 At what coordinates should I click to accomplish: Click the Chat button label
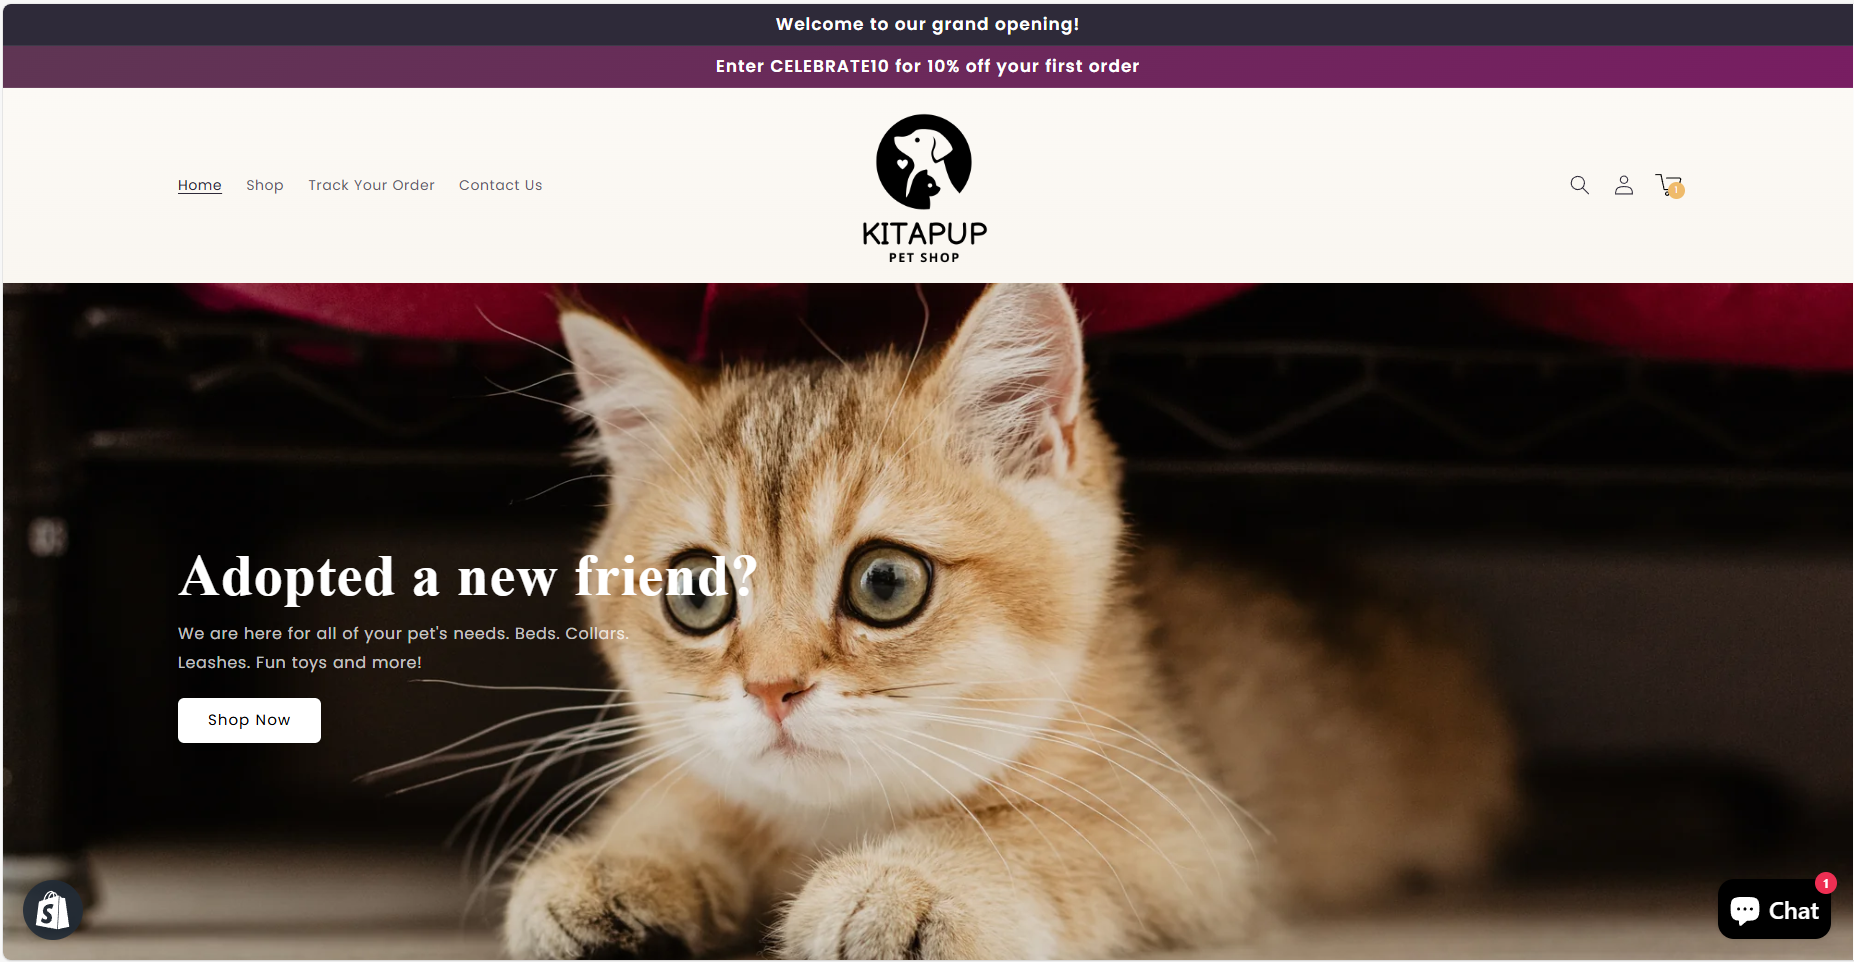tap(1794, 911)
